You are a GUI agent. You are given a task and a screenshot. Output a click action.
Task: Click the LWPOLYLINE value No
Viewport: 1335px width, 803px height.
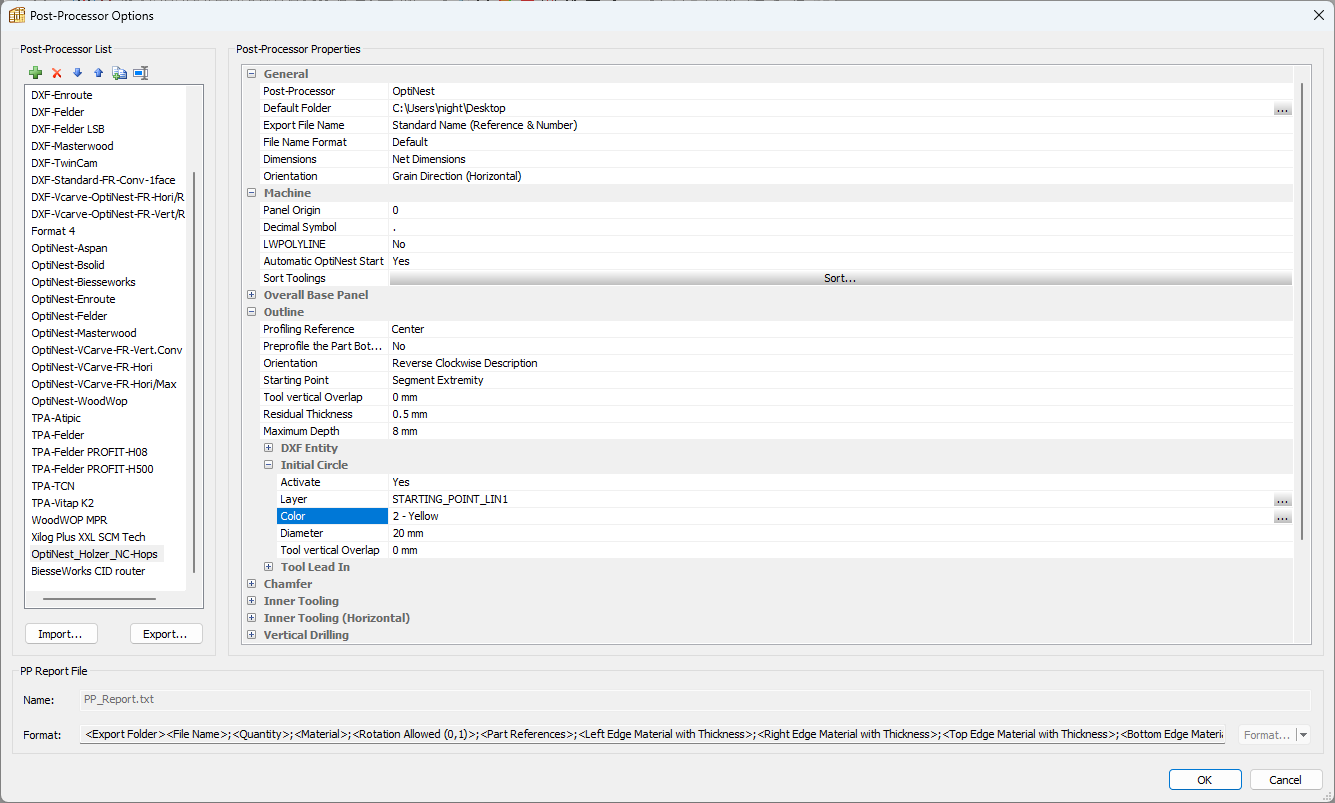(x=399, y=244)
